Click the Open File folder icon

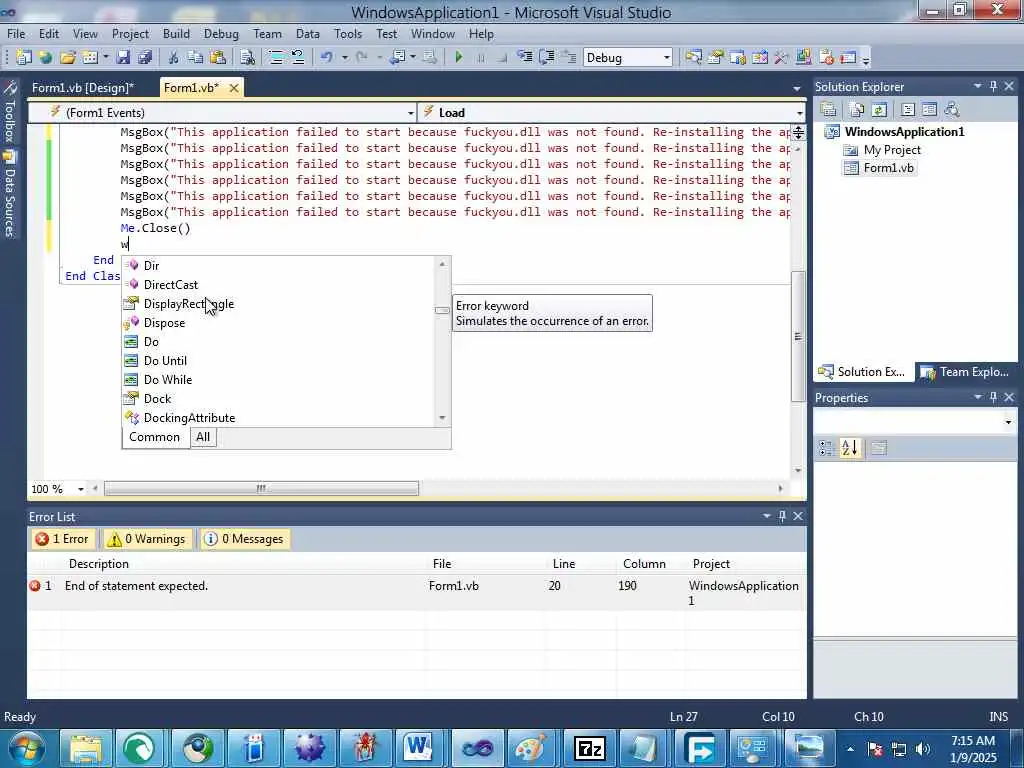click(67, 57)
